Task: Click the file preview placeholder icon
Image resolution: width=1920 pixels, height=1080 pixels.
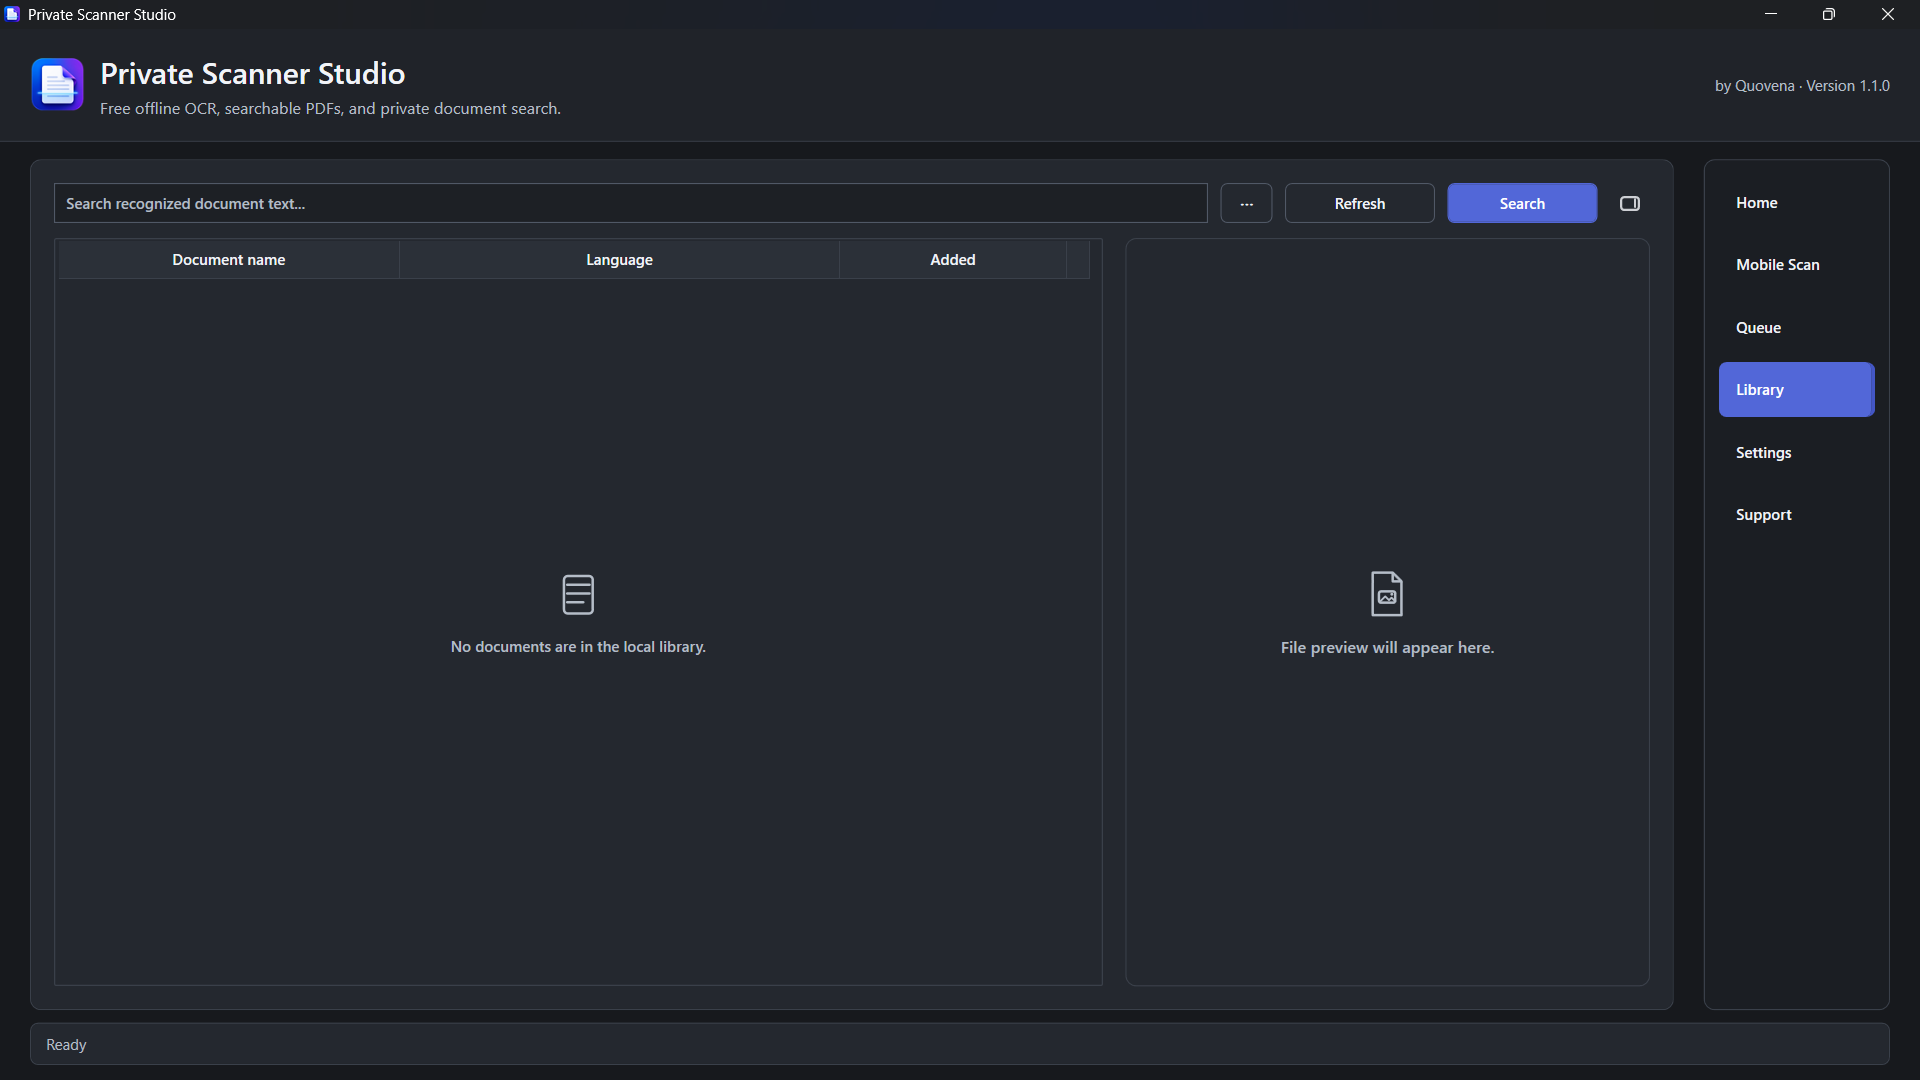Action: coord(1387,594)
